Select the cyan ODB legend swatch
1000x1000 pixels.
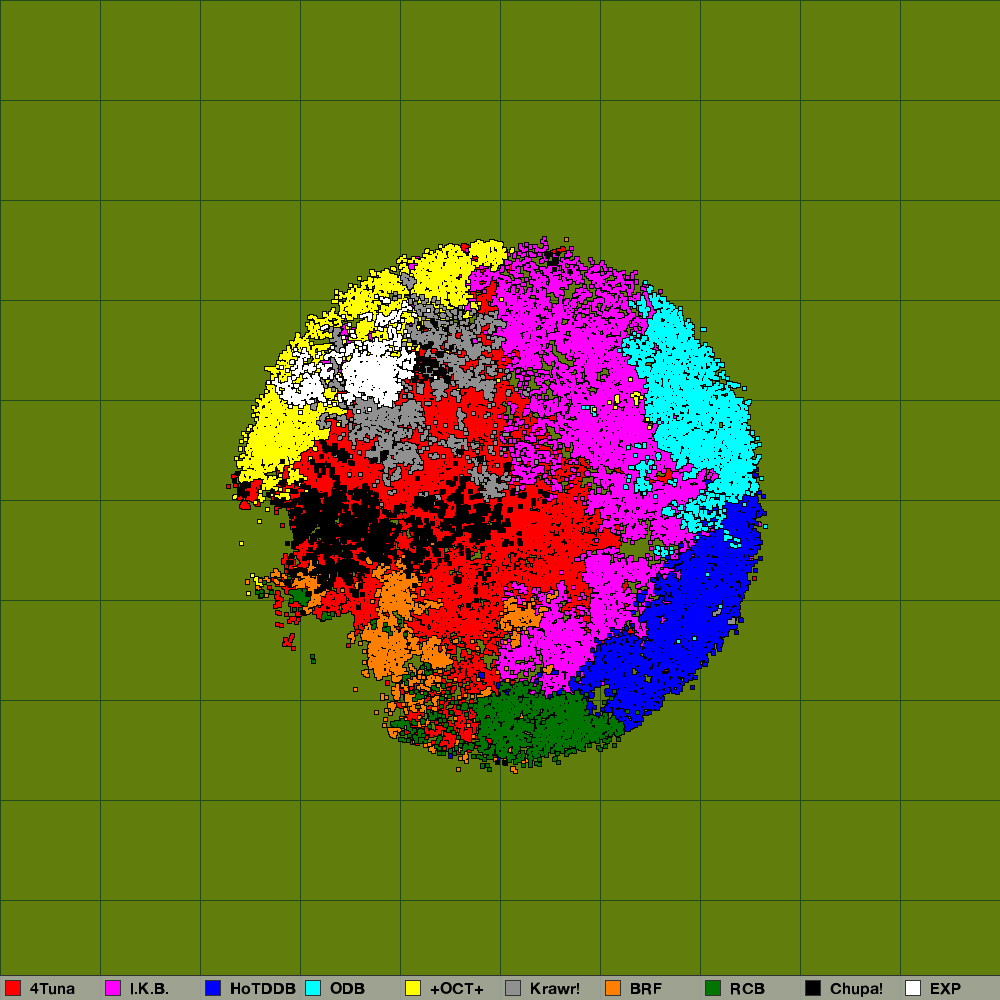click(313, 988)
